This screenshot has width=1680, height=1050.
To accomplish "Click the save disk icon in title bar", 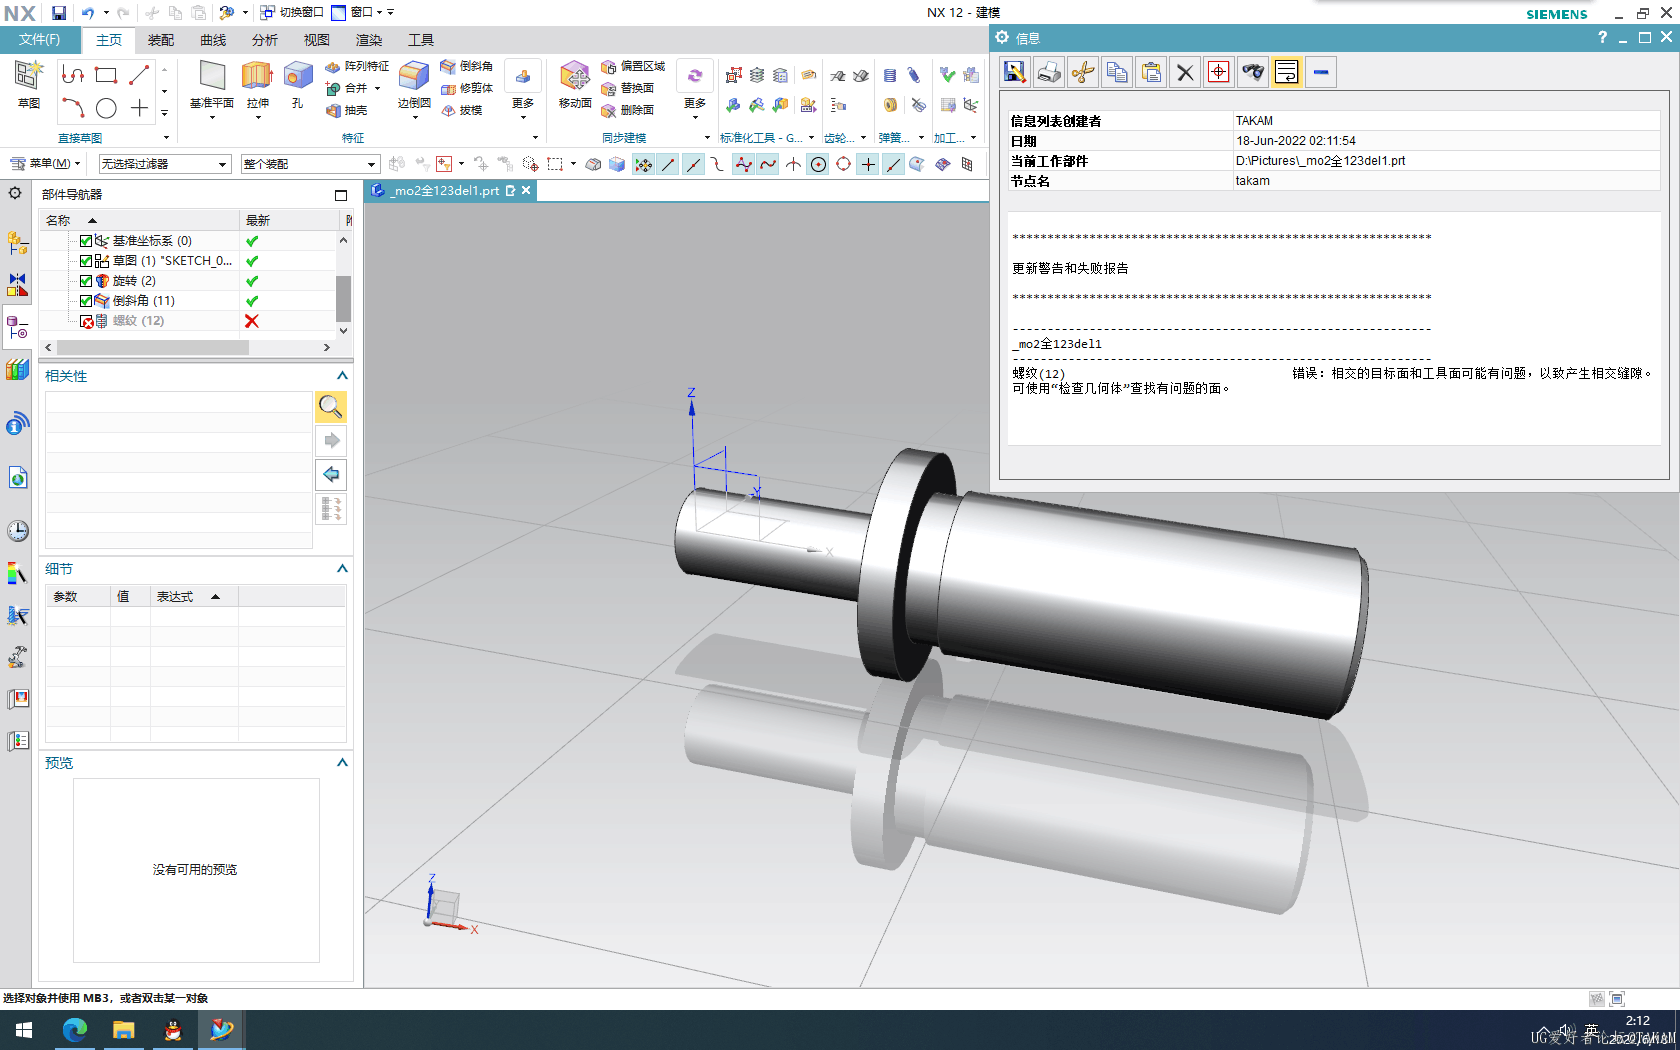I will pyautogui.click(x=59, y=13).
